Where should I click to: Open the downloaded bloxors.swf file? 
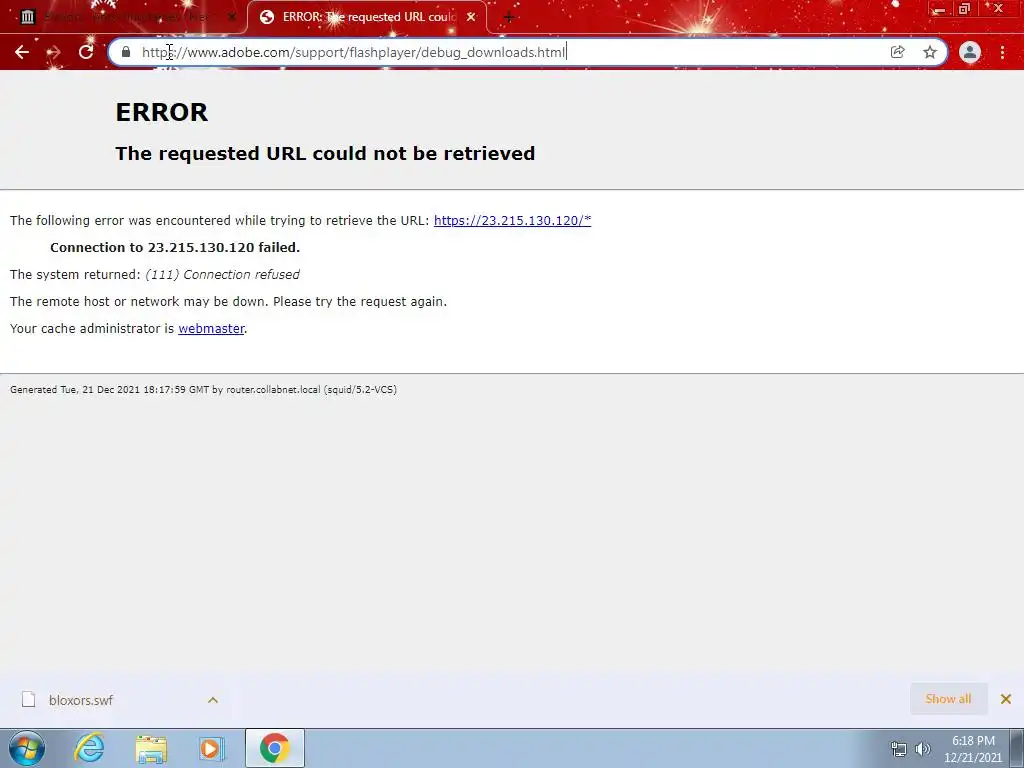click(80, 700)
